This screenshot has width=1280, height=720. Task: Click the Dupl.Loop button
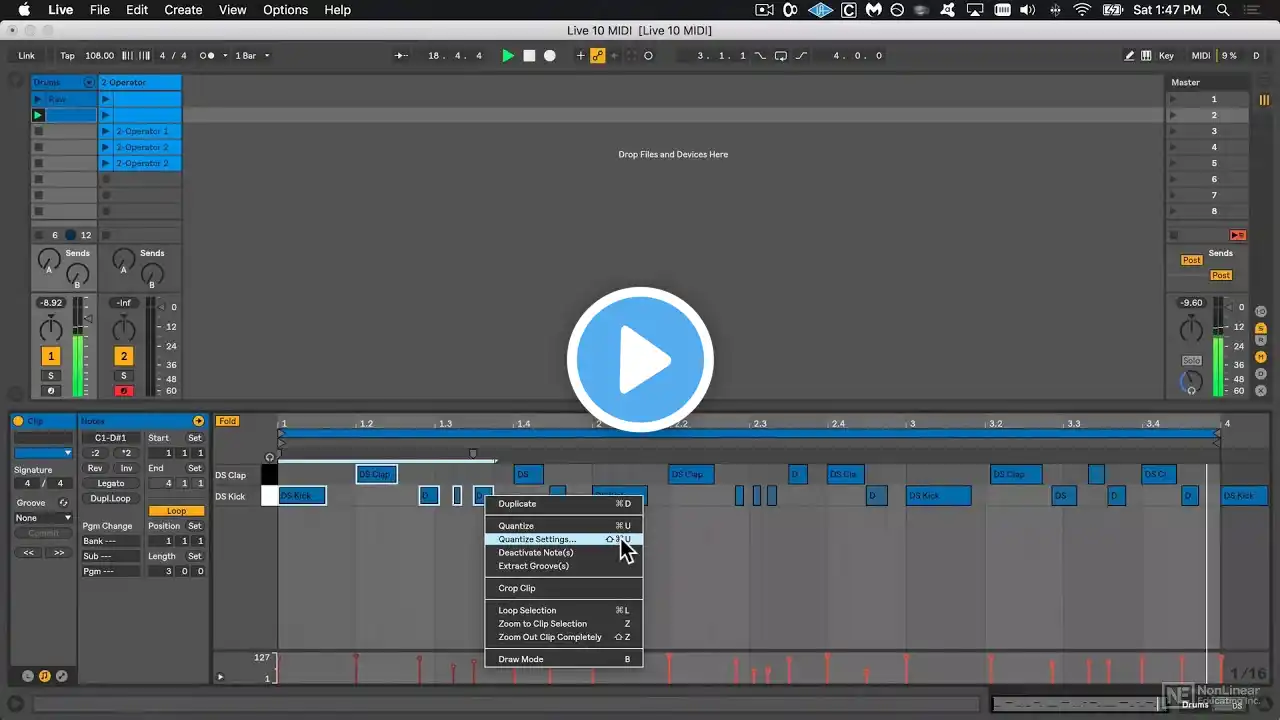pyautogui.click(x=111, y=498)
